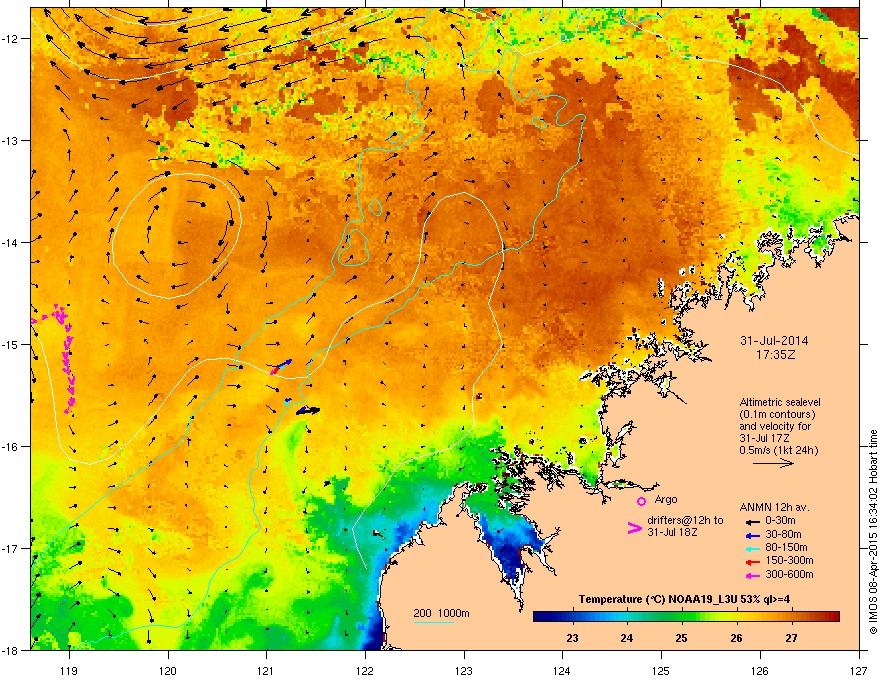This screenshot has height=680, width=880.
Task: Click the 0.5m/s velocity scale arrow
Action: point(773,463)
